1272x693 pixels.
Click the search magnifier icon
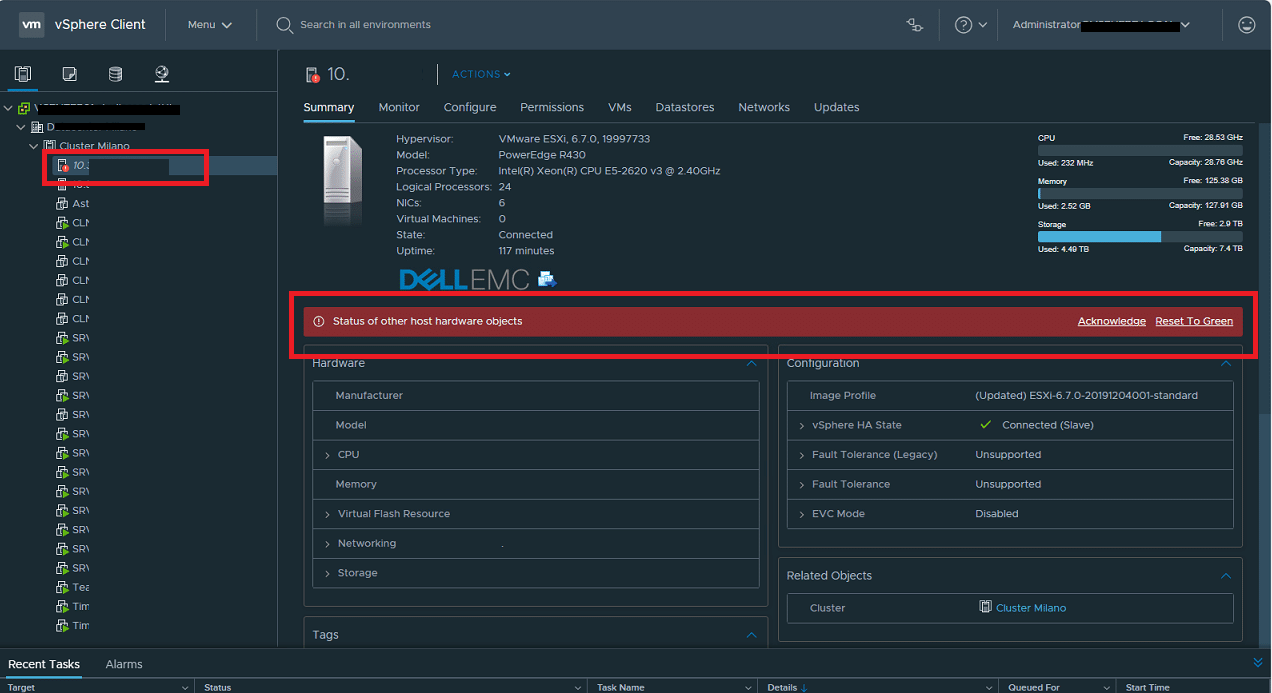[x=284, y=25]
